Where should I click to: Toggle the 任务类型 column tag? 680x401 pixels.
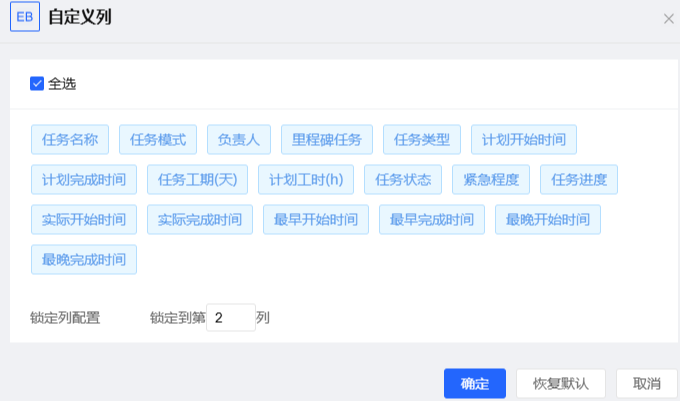pos(422,140)
